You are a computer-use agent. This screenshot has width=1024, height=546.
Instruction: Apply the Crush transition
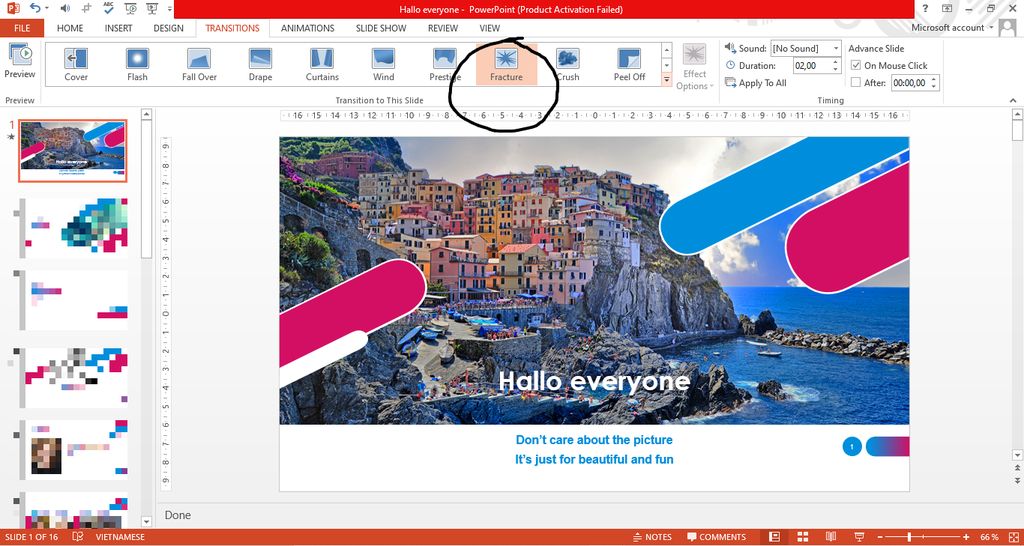(x=568, y=65)
